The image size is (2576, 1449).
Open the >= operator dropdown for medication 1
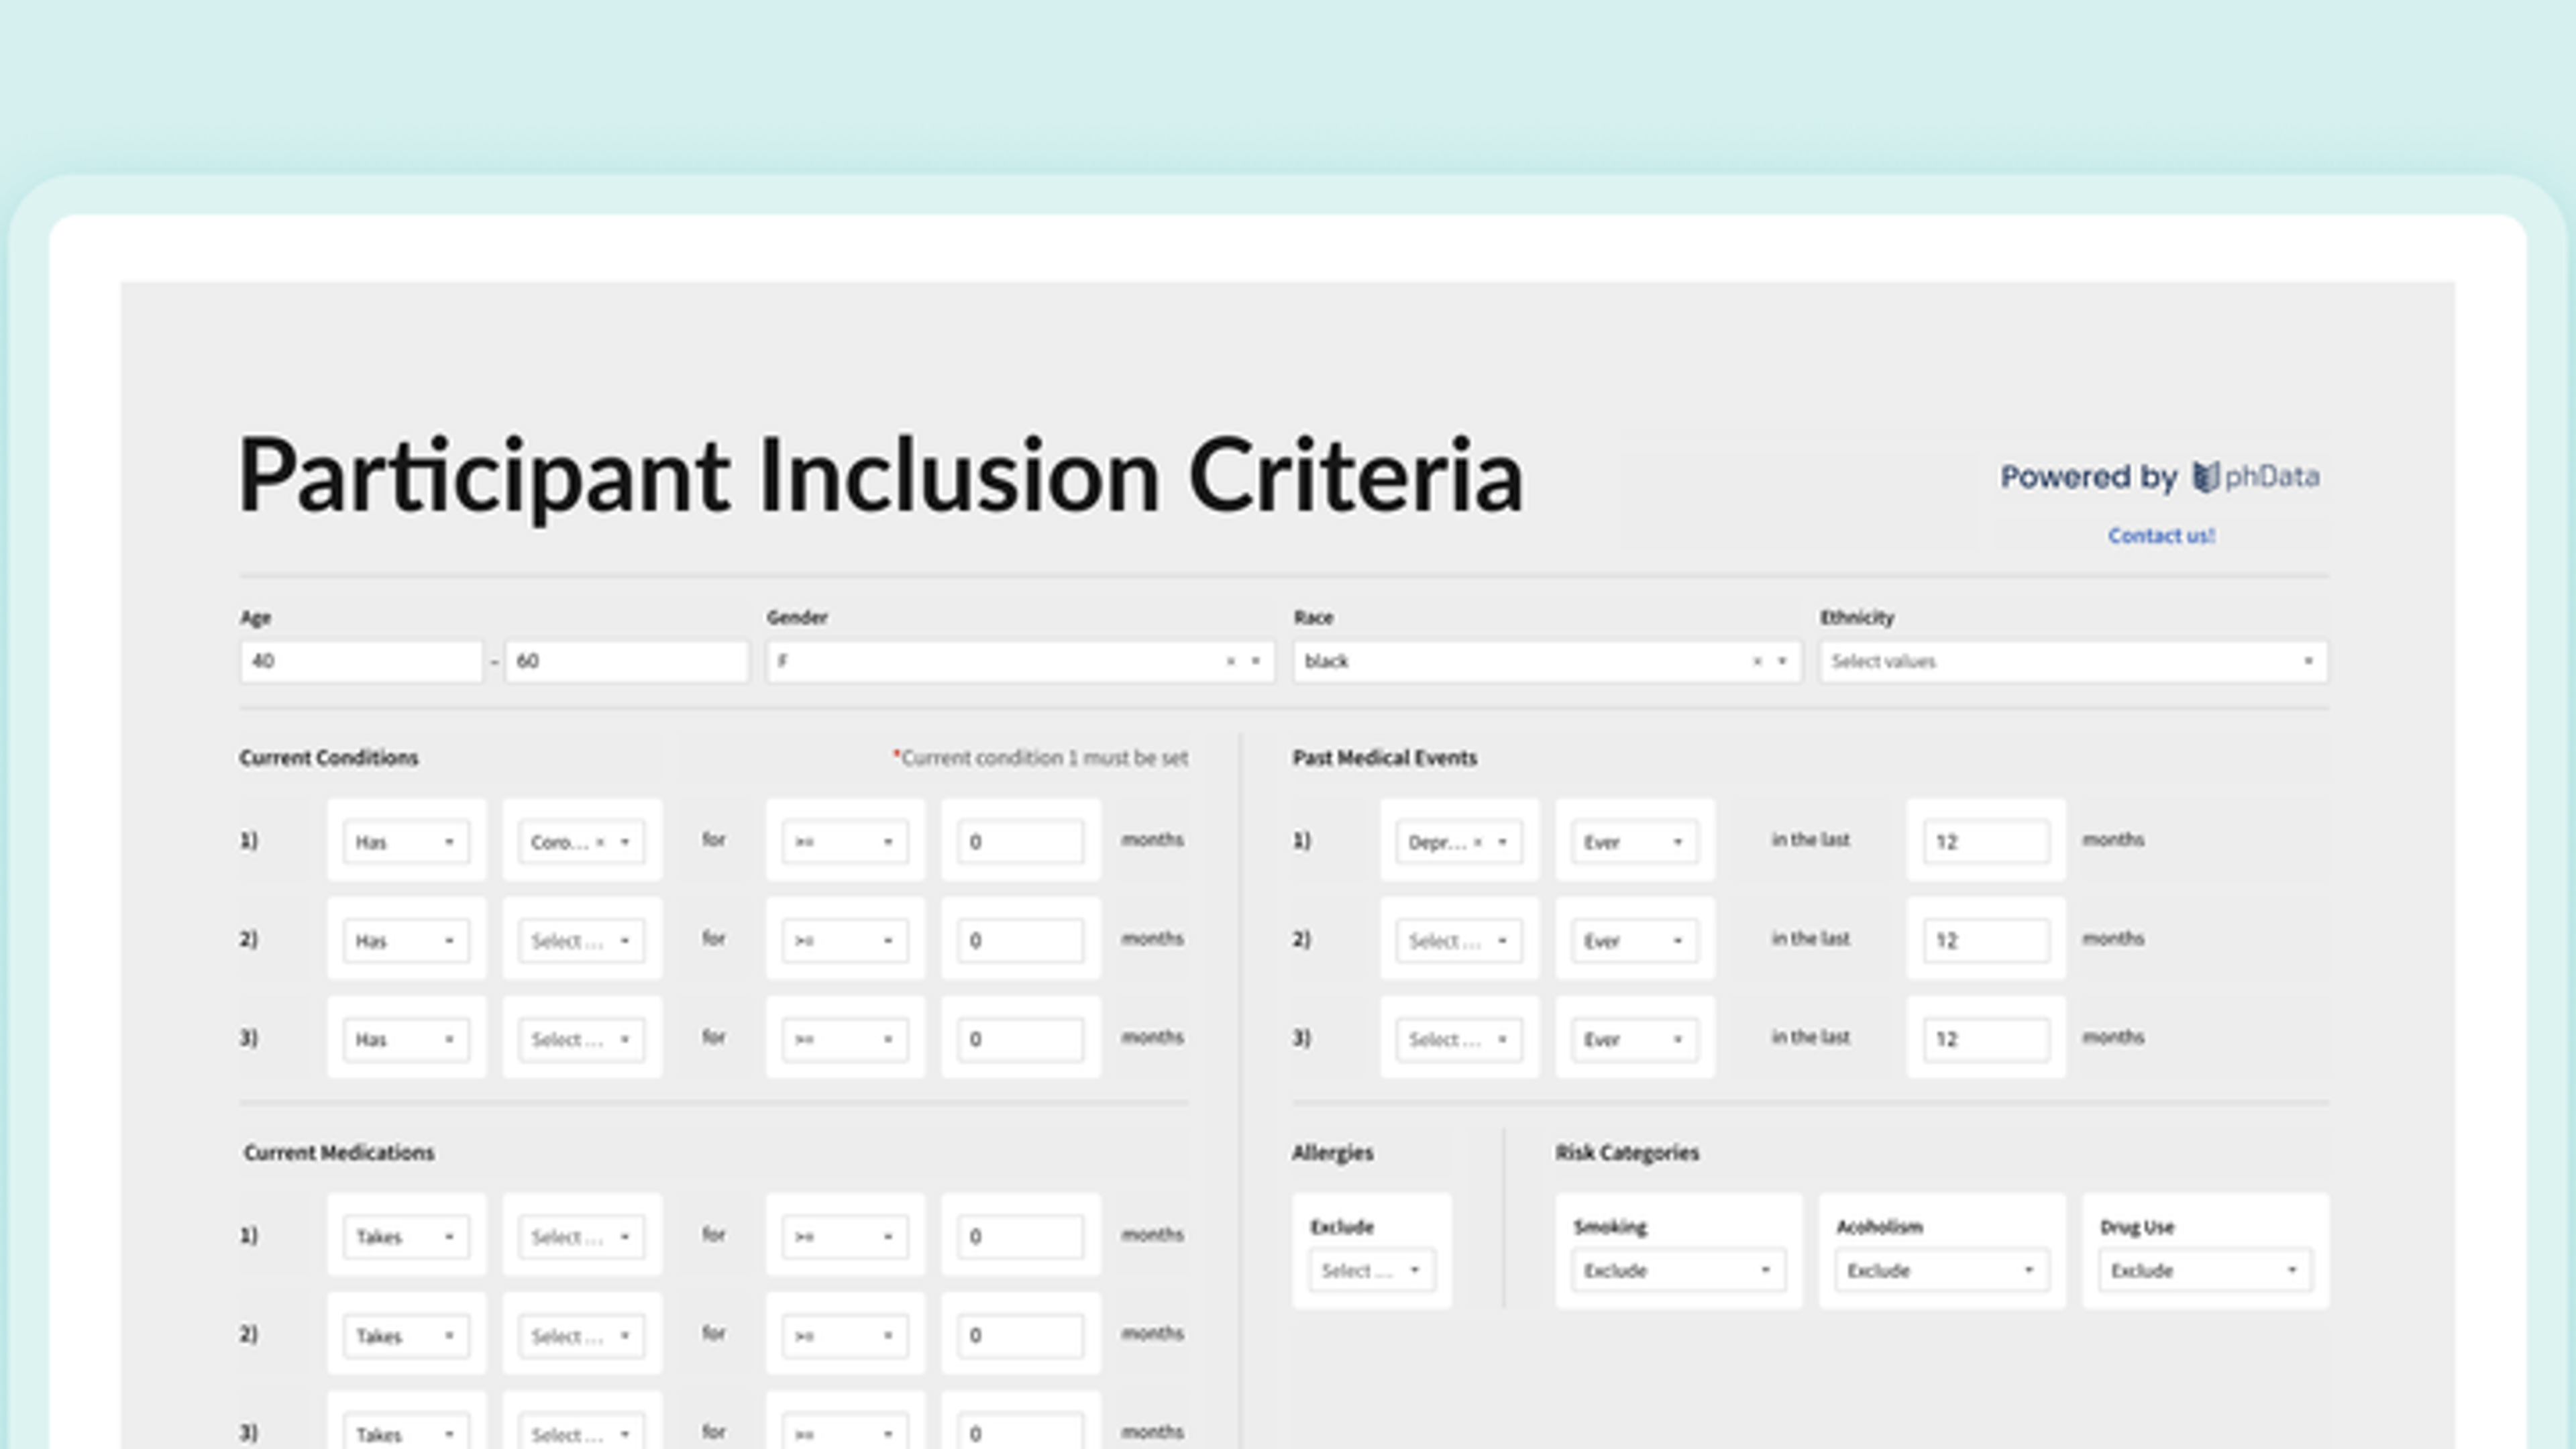coord(845,1237)
